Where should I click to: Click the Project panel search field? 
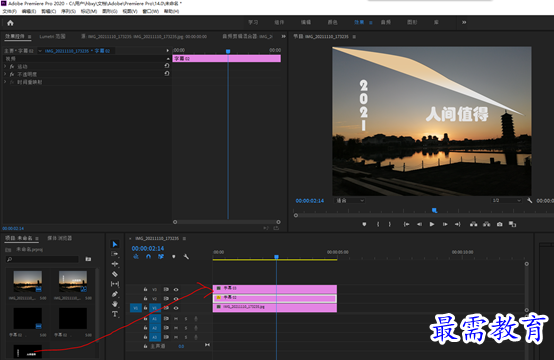[42, 259]
